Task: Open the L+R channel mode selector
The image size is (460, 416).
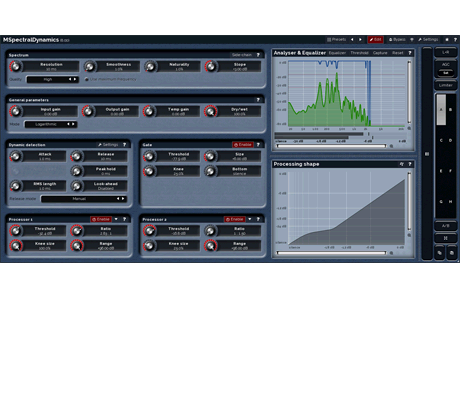Action: pyautogui.click(x=446, y=52)
